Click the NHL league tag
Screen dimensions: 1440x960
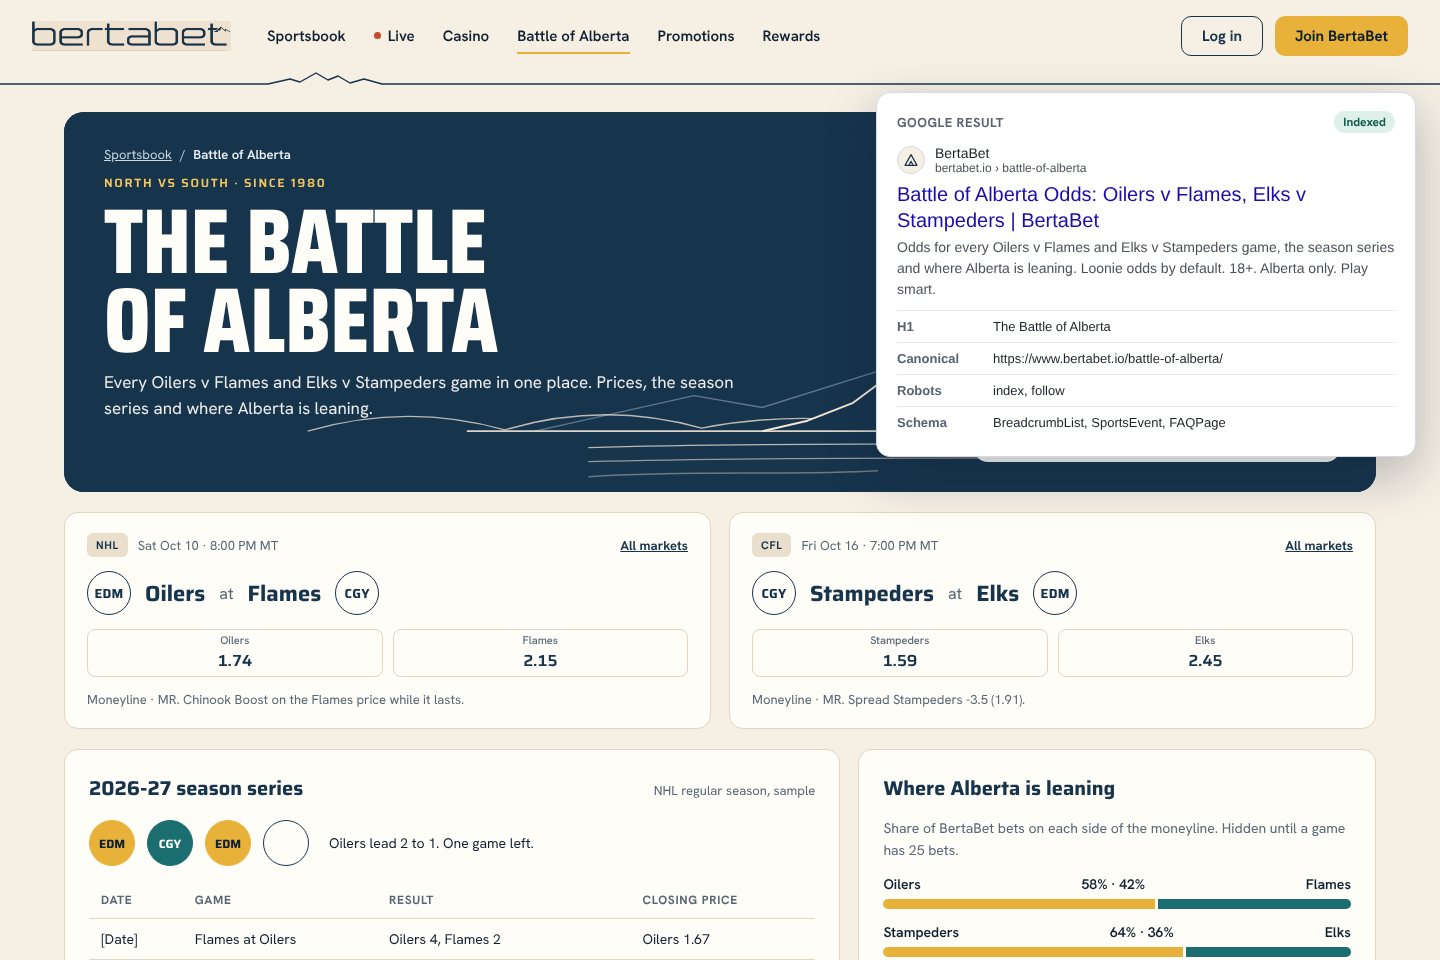pyautogui.click(x=107, y=545)
